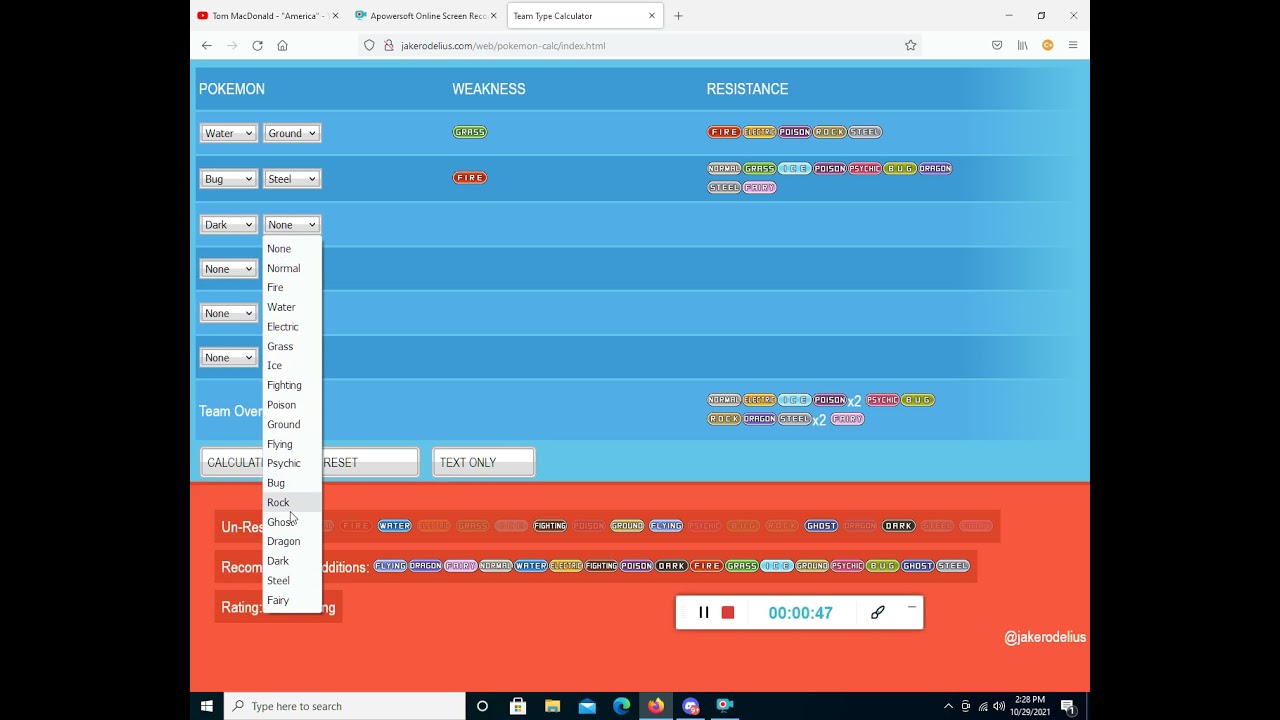This screenshot has width=1280, height=720.
Task: Open the browser home page icon
Action: [282, 45]
